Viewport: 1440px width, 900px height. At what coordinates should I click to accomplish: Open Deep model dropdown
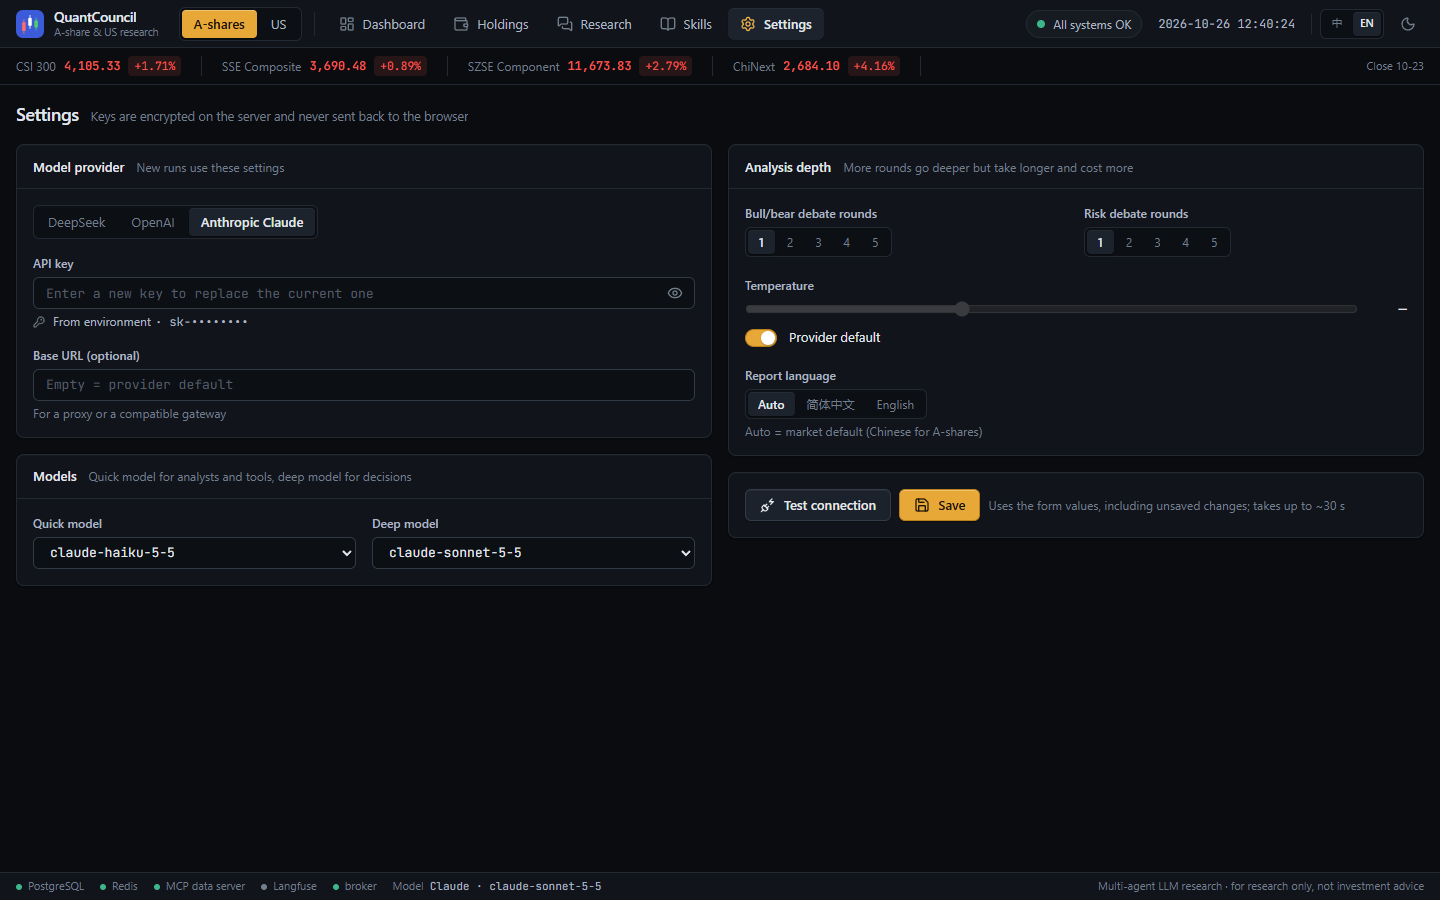(x=533, y=553)
